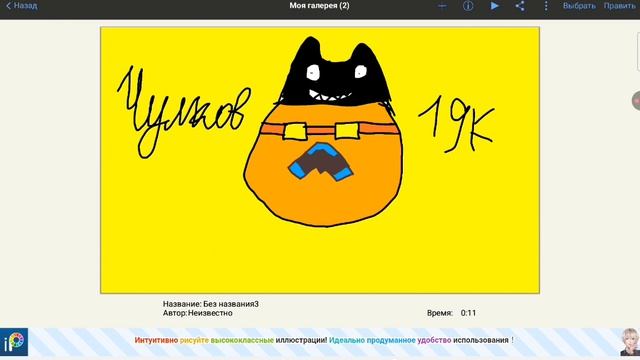The image size is (640, 360).
Task: Click the minus icon in top bar
Action: (x=442, y=6)
